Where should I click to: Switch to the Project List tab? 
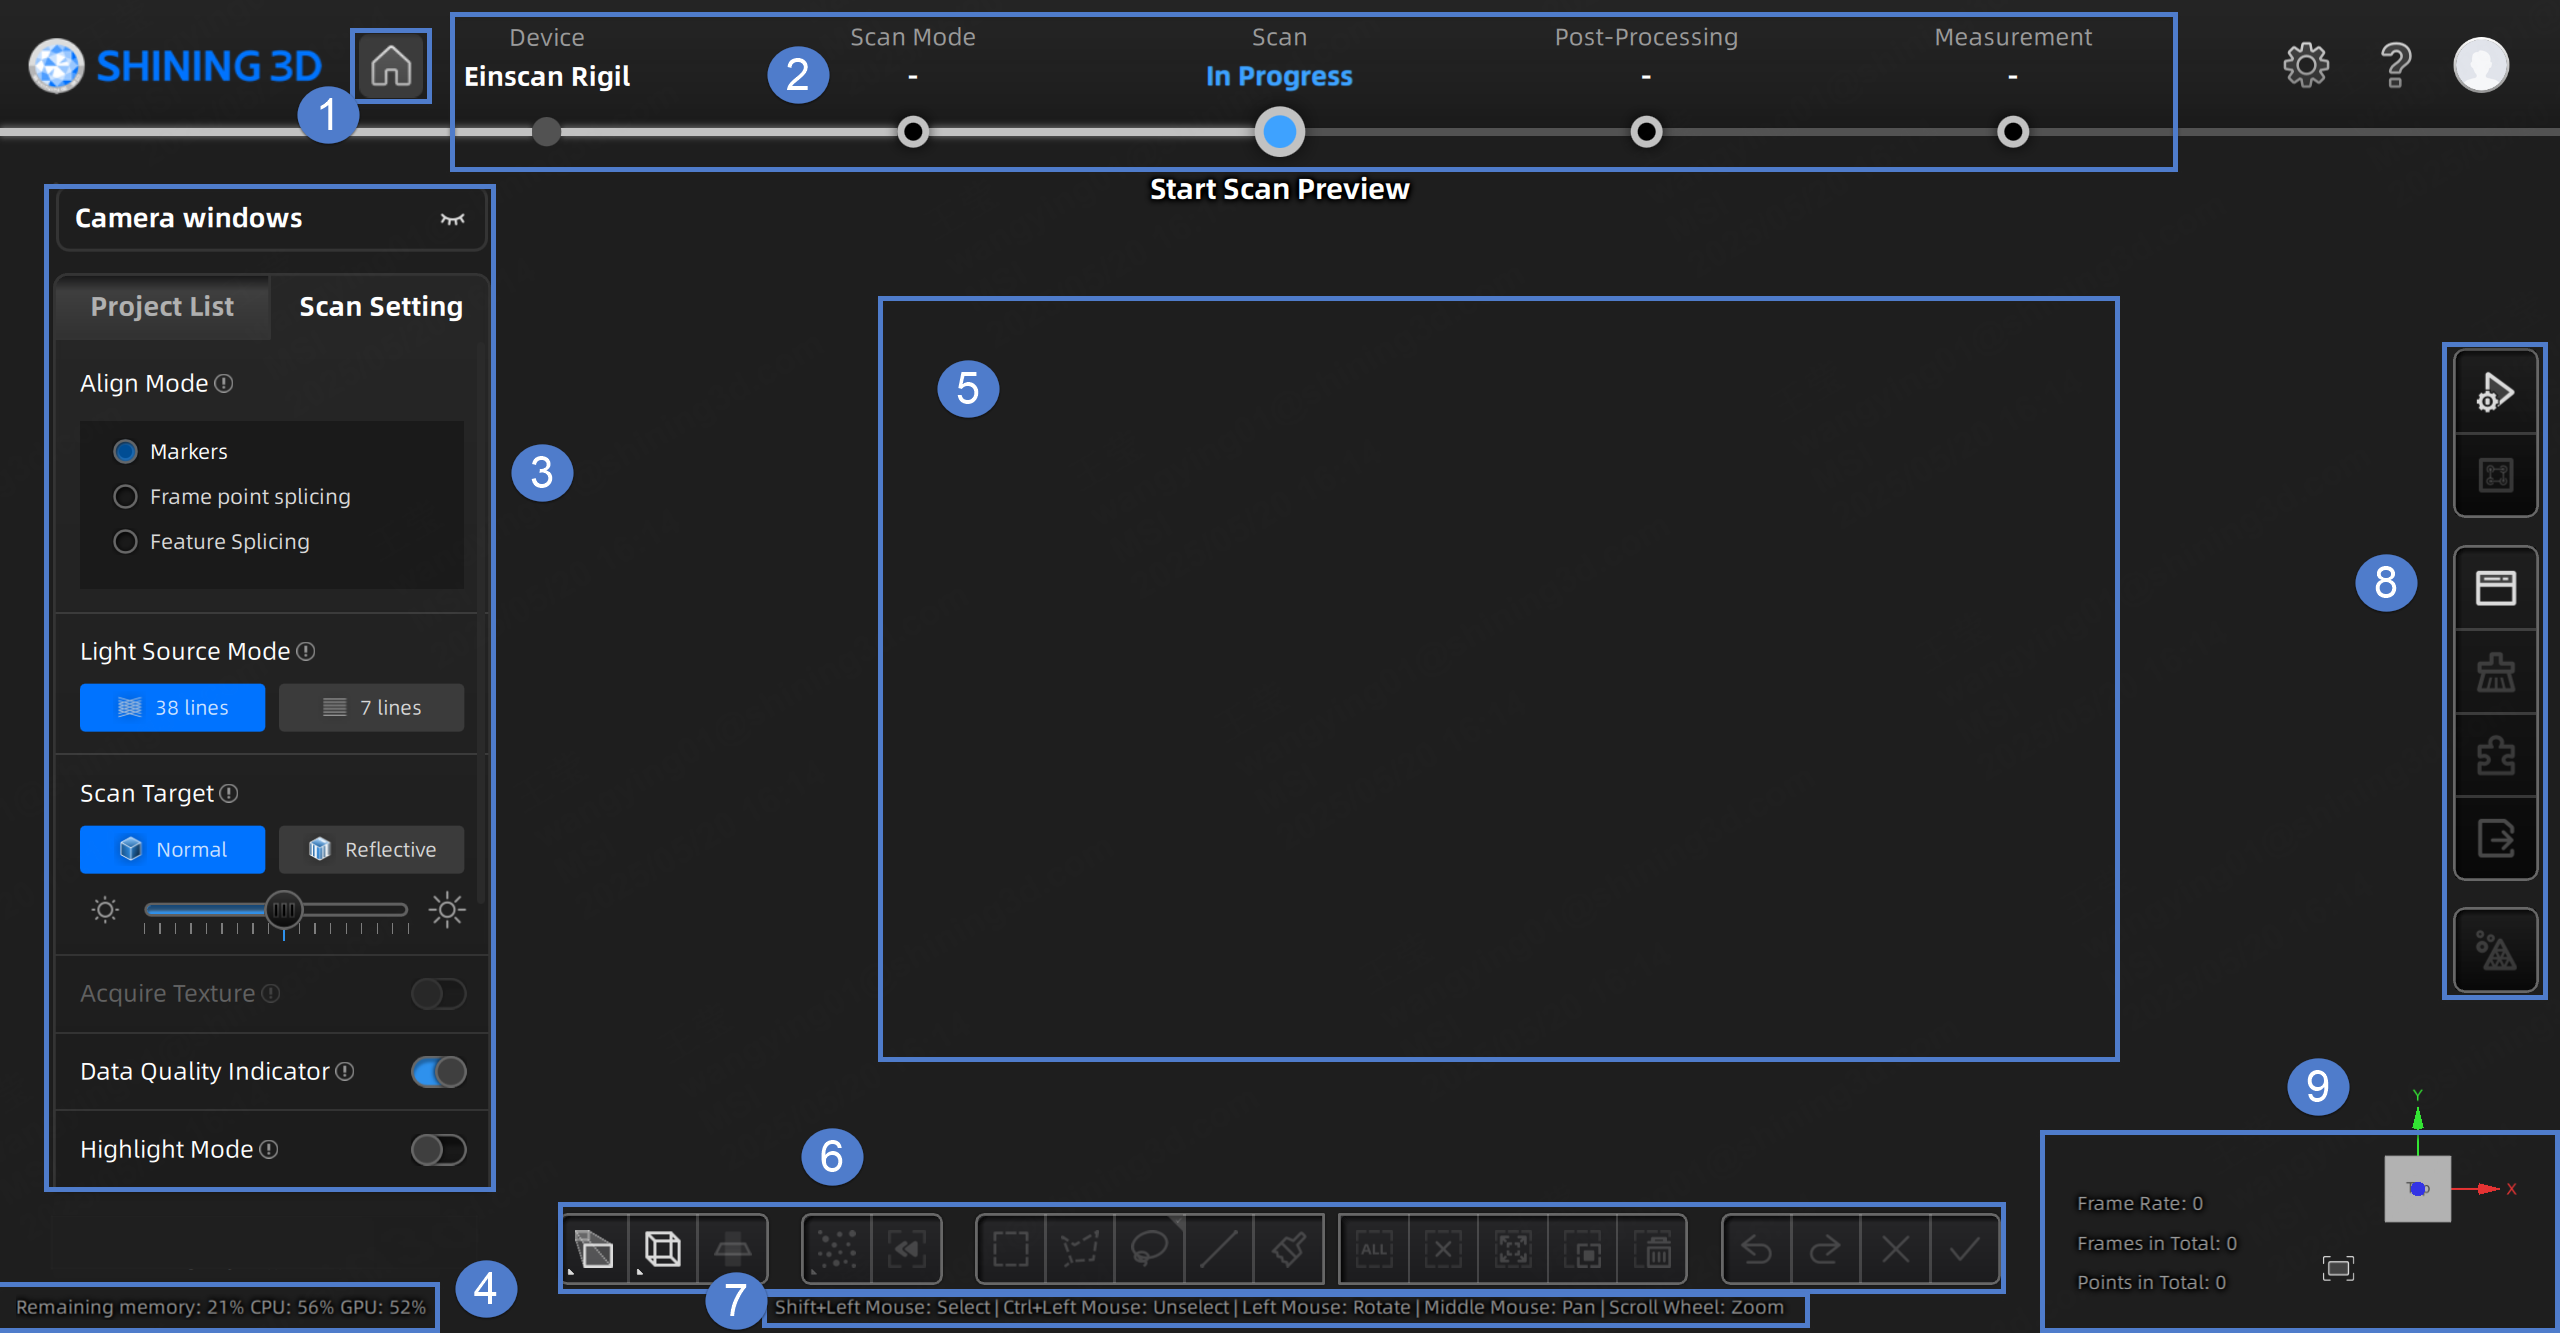click(x=162, y=307)
